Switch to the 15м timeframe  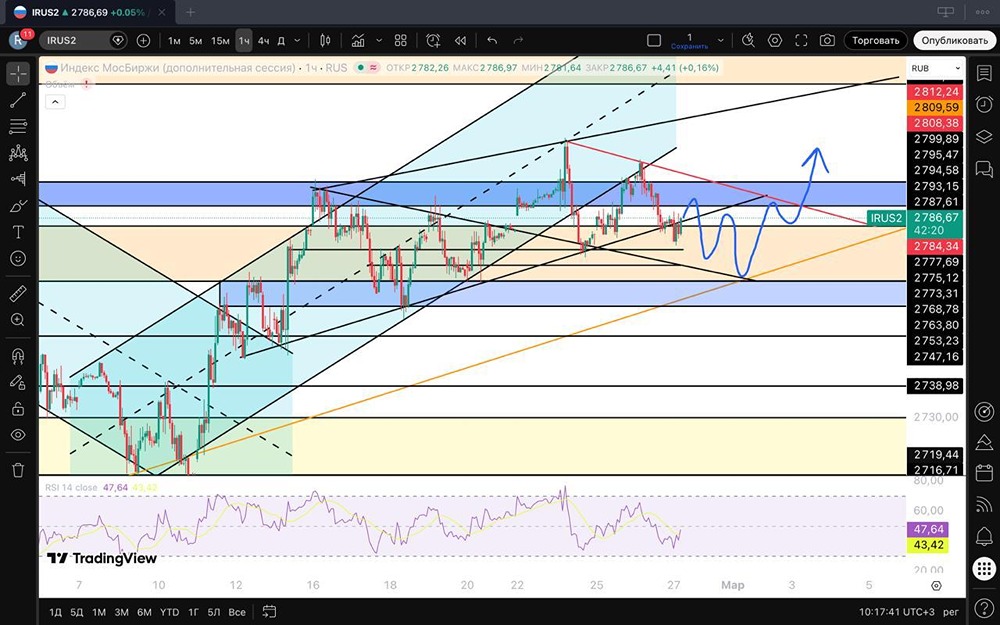tap(220, 40)
